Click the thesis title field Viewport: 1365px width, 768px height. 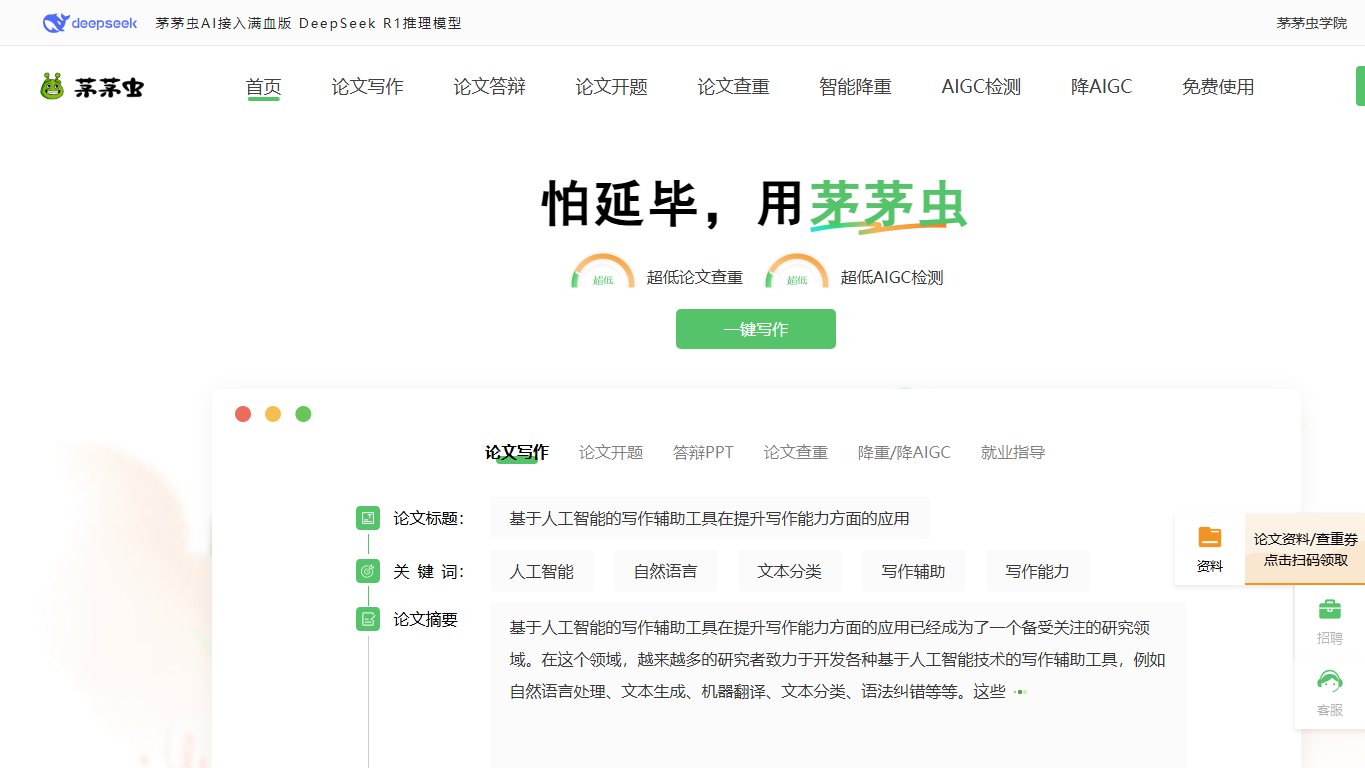click(x=710, y=518)
